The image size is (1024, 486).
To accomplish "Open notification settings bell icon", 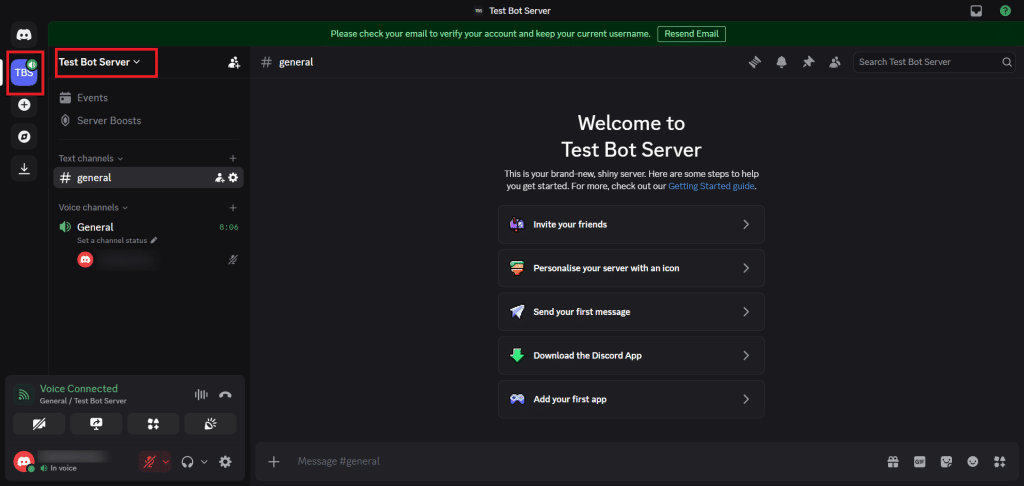I will coord(781,62).
